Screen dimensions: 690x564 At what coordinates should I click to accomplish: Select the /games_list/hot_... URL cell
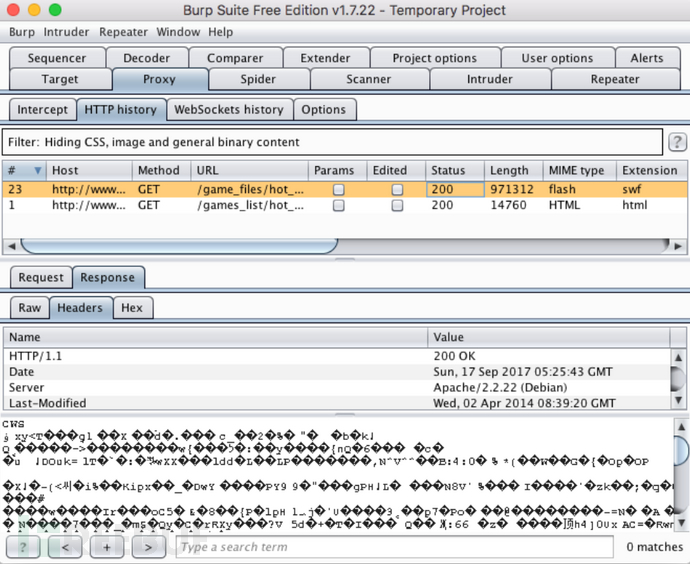tap(250, 205)
